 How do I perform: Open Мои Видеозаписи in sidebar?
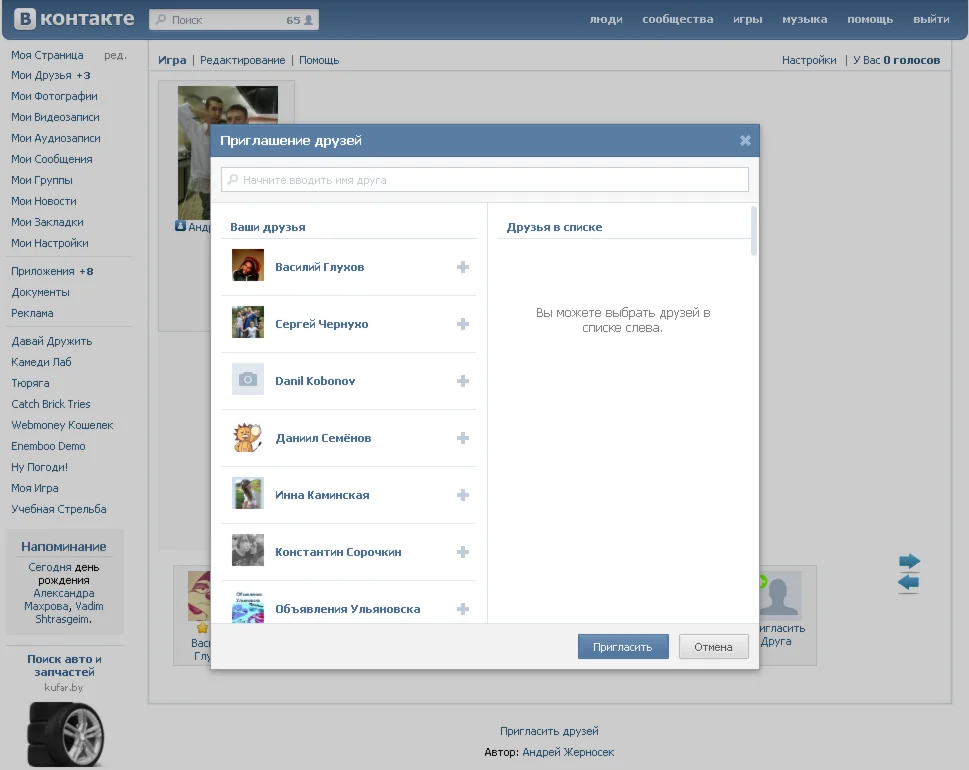pos(55,117)
